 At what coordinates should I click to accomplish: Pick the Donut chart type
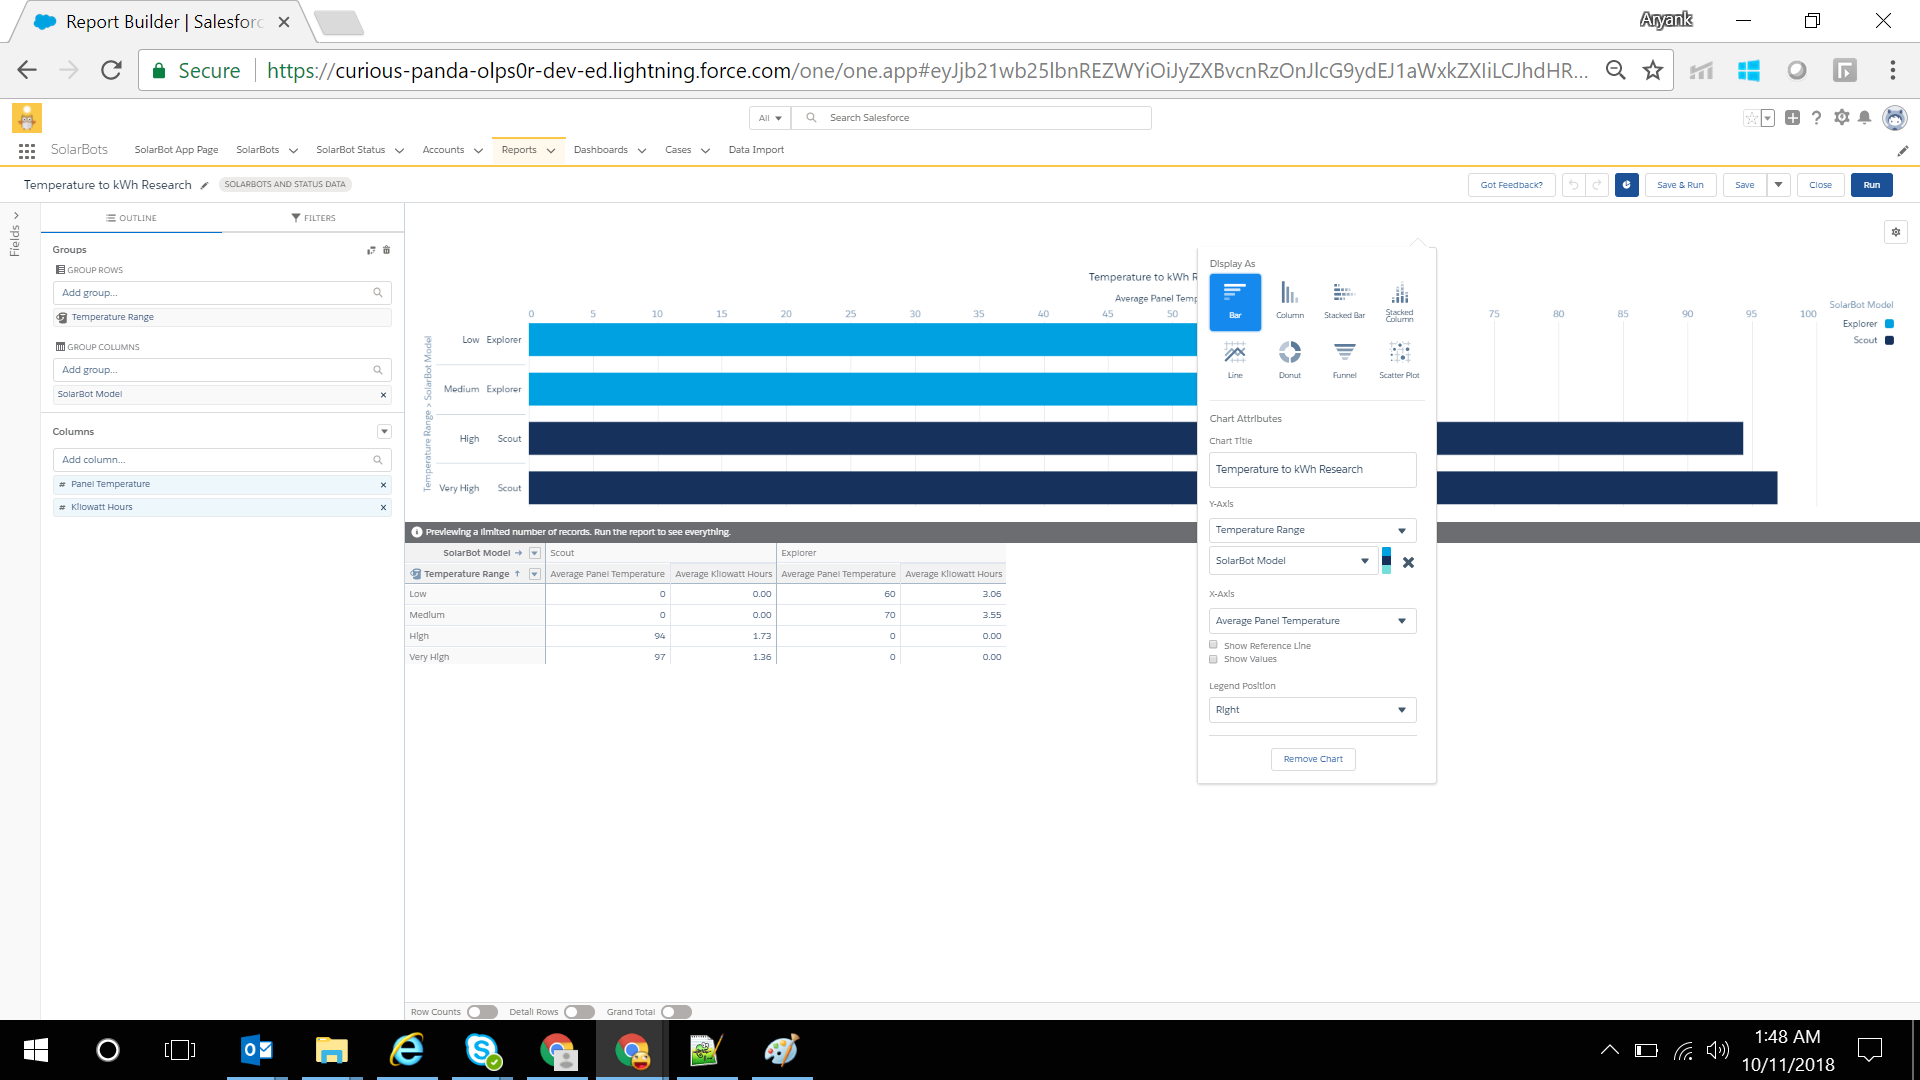1290,361
